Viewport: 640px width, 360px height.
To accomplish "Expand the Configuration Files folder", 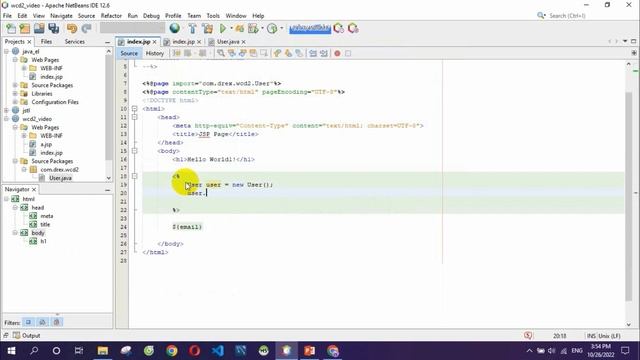I will pyautogui.click(x=15, y=102).
